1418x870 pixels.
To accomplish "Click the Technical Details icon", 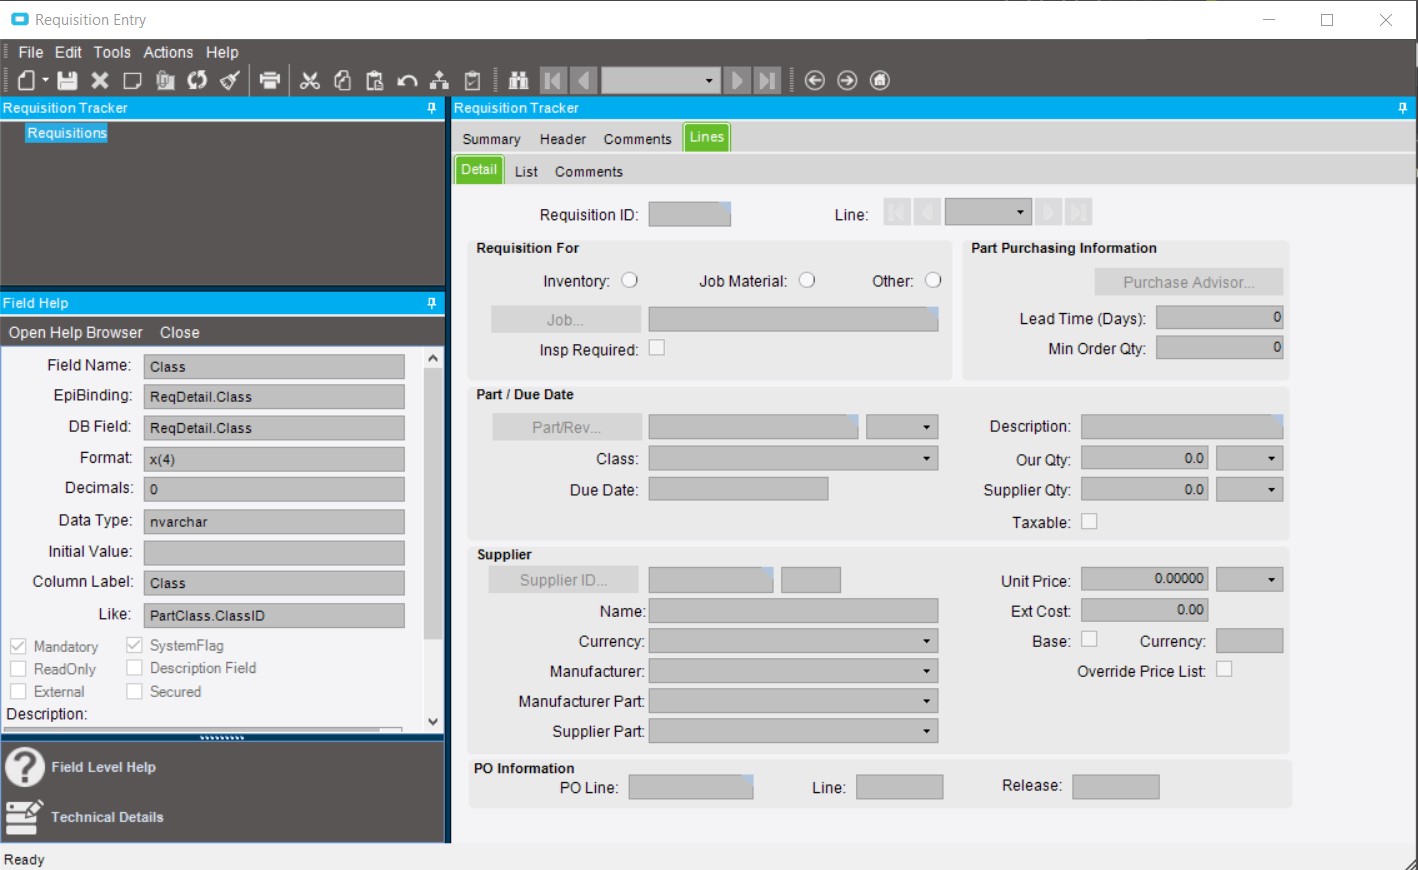I will (24, 817).
